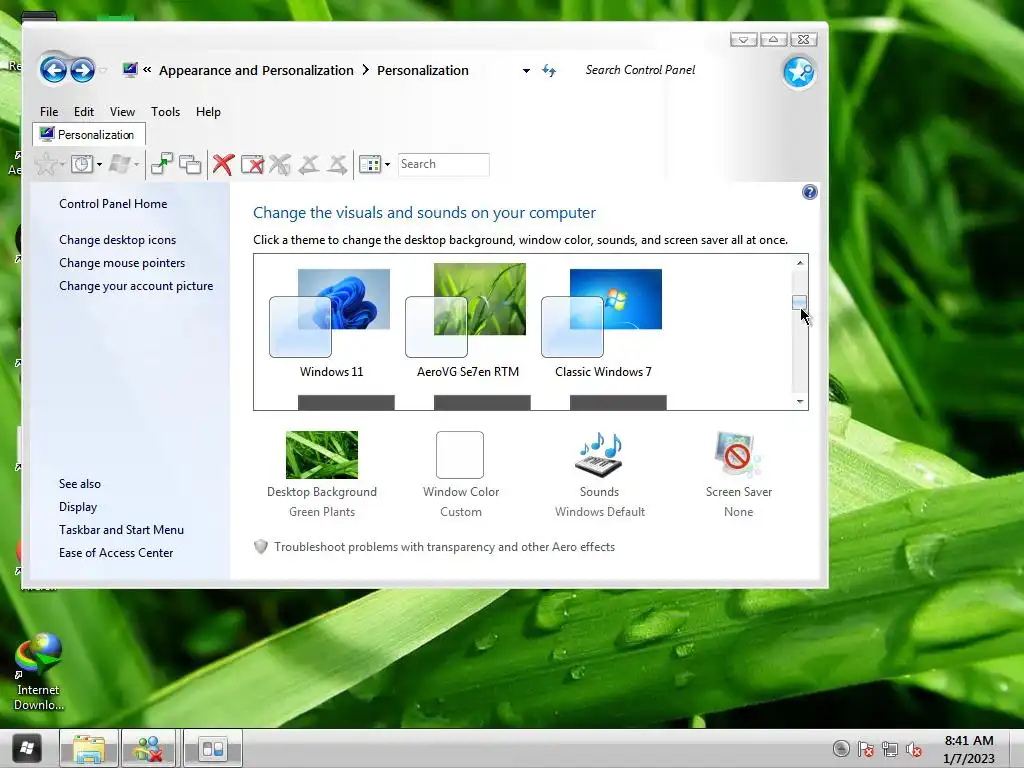Open Ease of Access Center link
The image size is (1024, 768).
[x=116, y=552]
